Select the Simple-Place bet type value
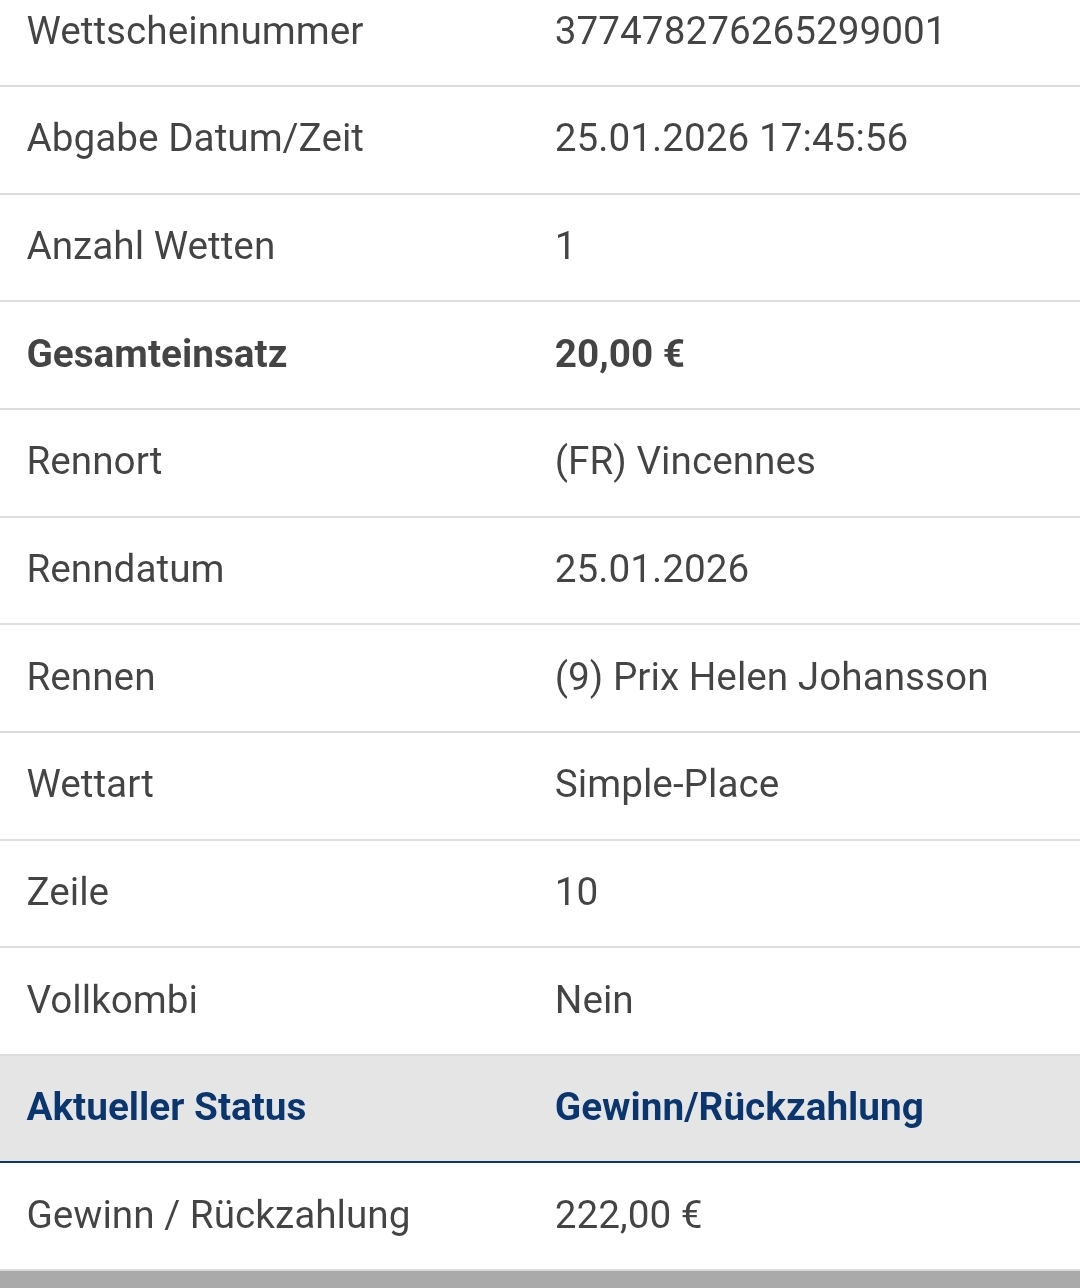The height and width of the screenshot is (1288, 1080). (666, 784)
